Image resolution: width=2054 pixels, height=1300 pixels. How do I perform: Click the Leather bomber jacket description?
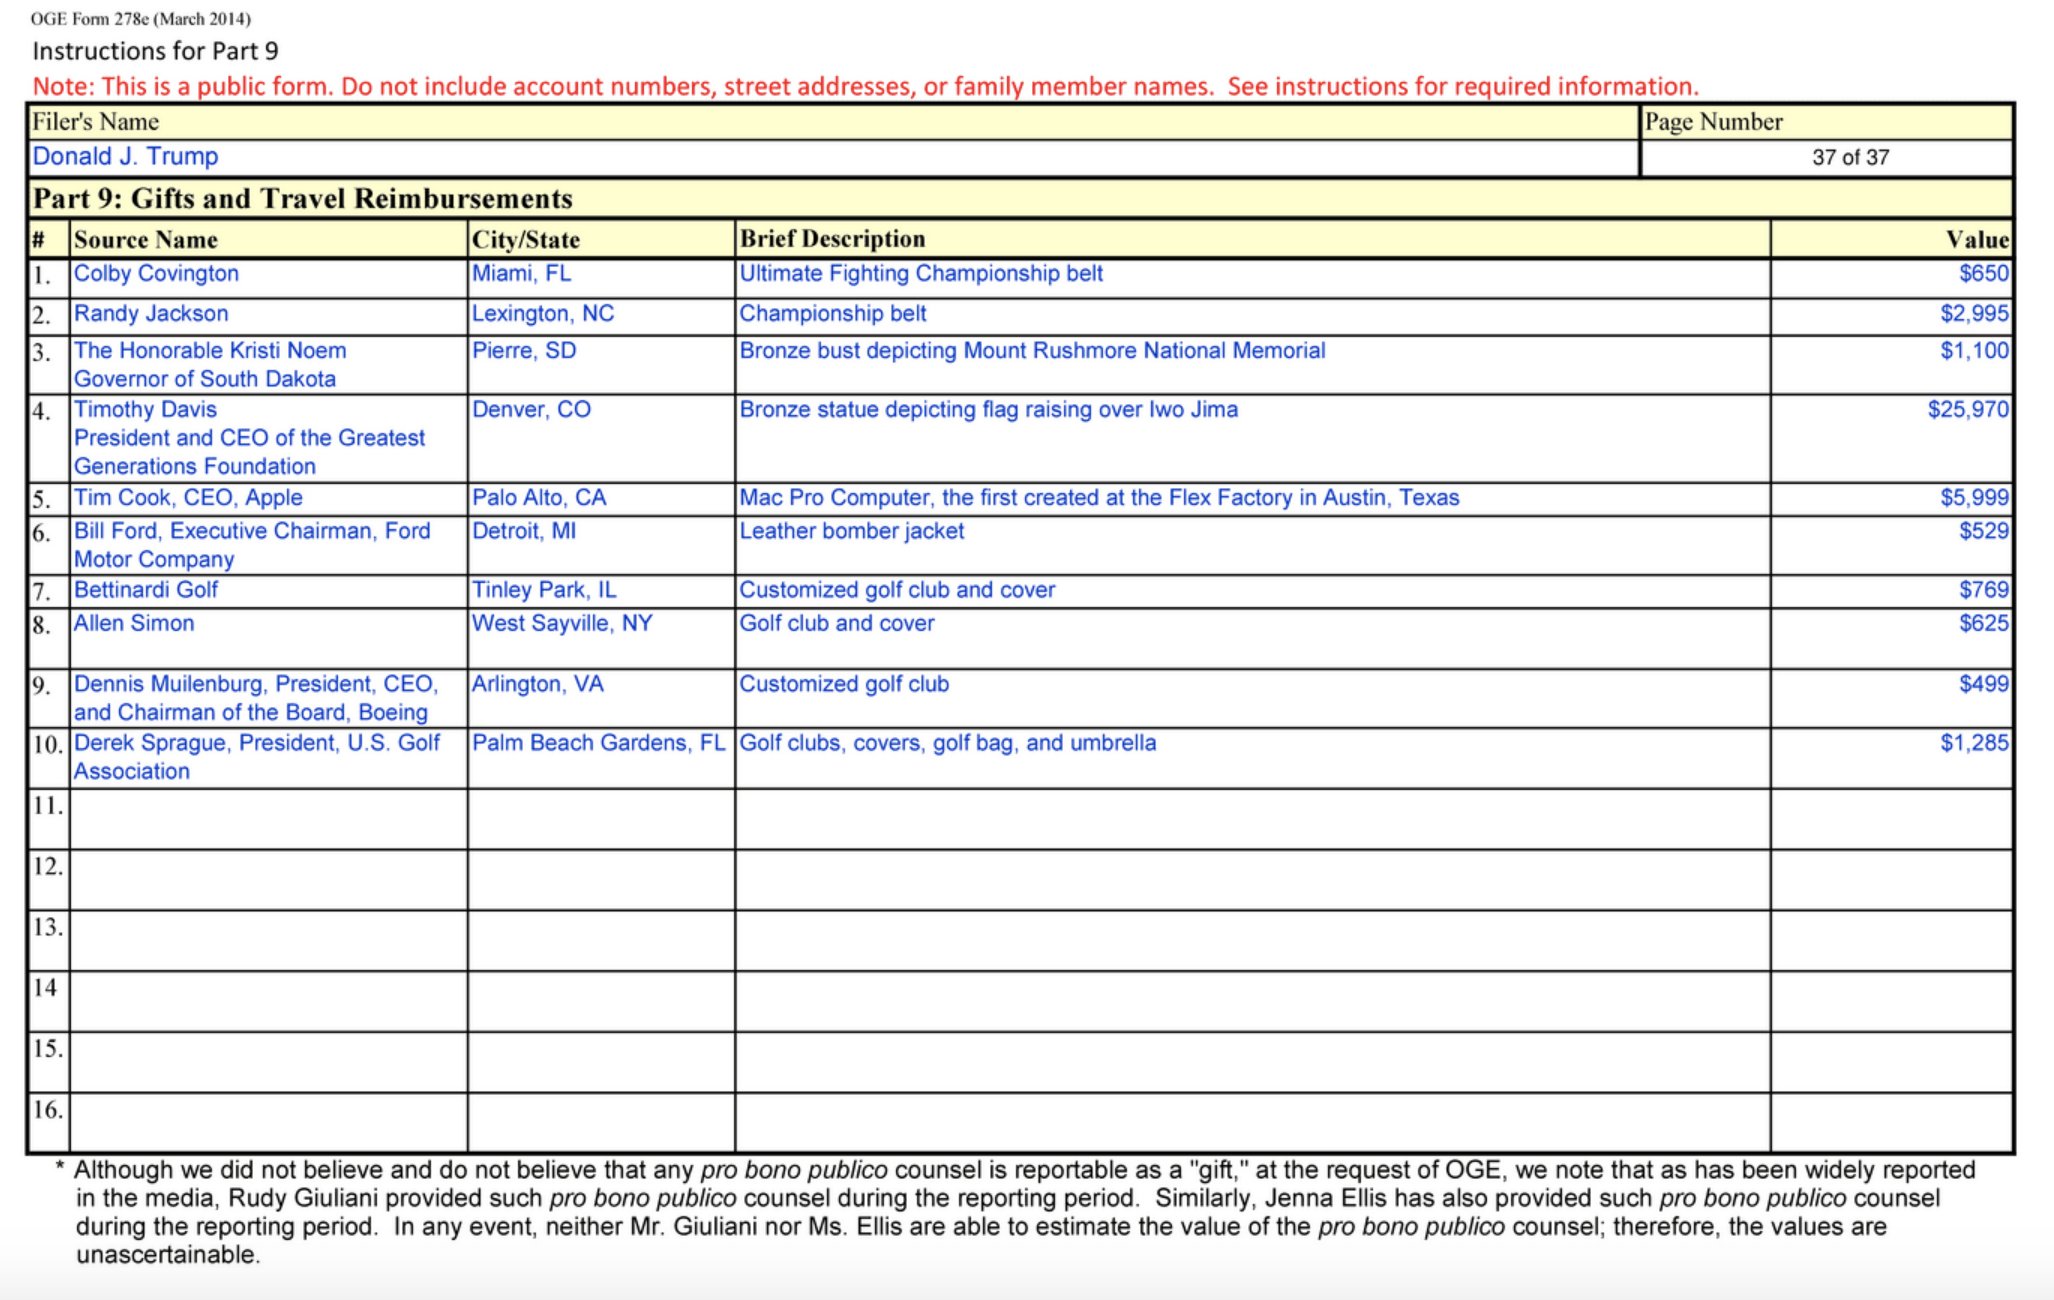coord(852,531)
